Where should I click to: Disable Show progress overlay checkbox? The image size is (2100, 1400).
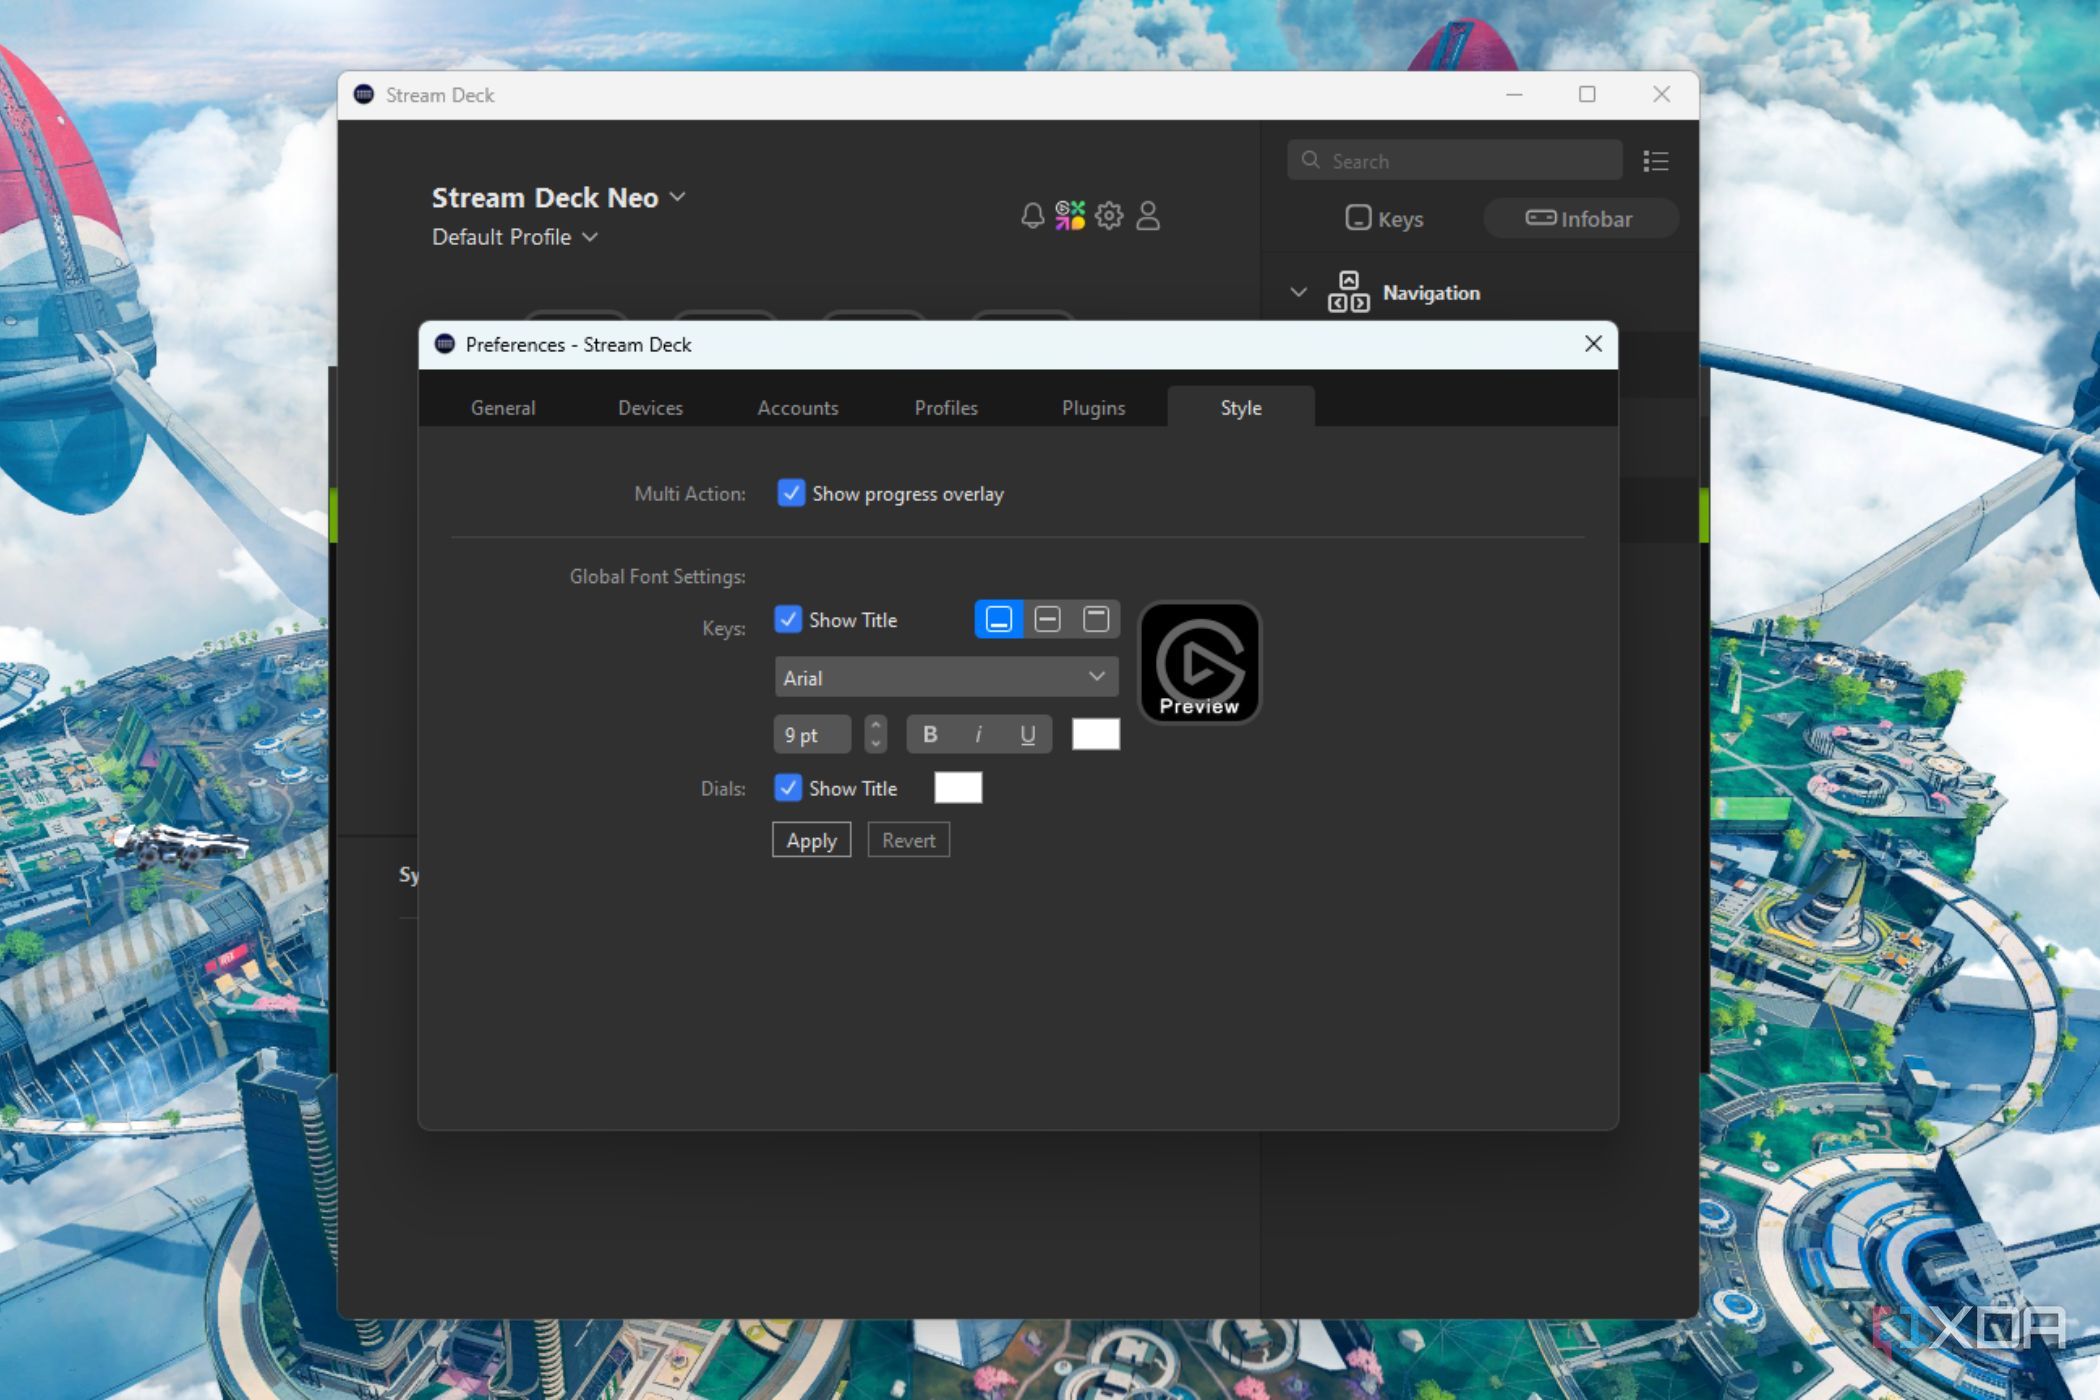pyautogui.click(x=791, y=493)
